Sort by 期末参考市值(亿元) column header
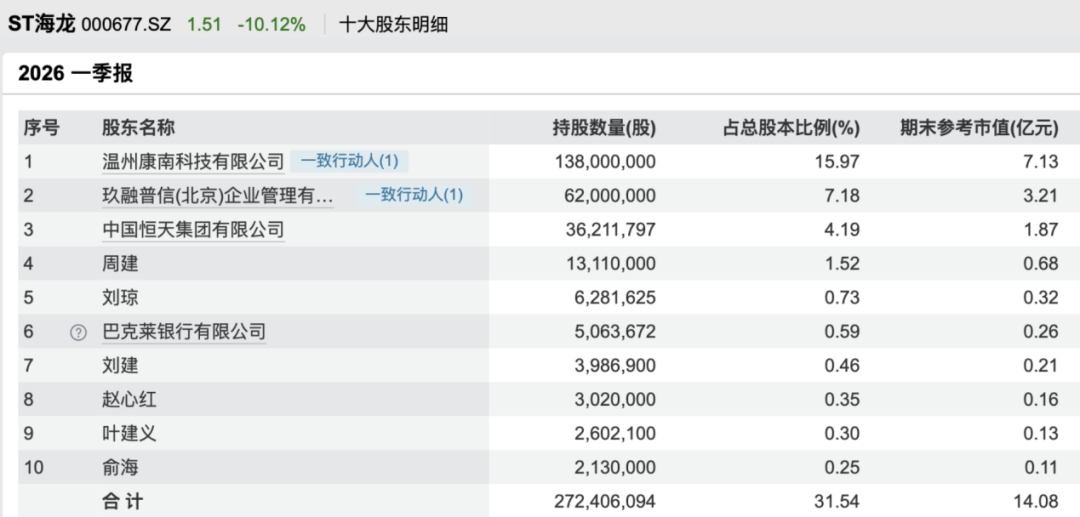The image size is (1080, 517). click(x=979, y=128)
